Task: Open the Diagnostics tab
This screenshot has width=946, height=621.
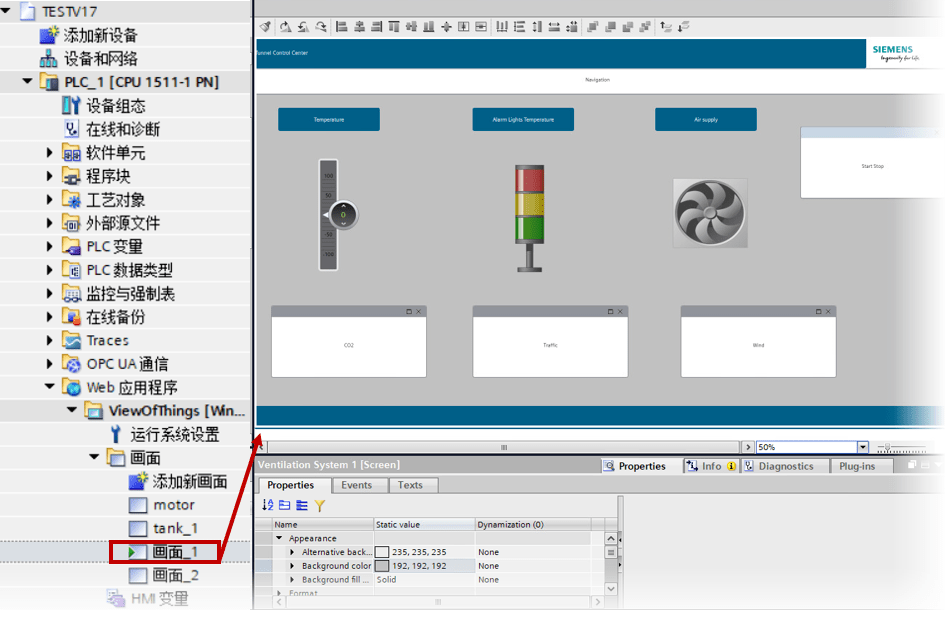Action: point(779,466)
